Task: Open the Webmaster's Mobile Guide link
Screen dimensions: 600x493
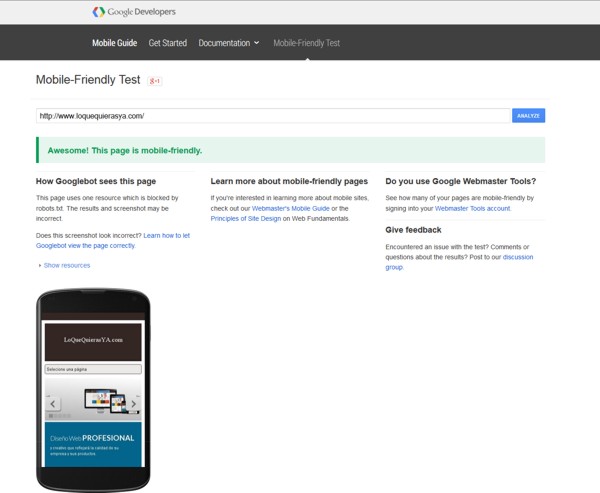Action: [x=291, y=208]
